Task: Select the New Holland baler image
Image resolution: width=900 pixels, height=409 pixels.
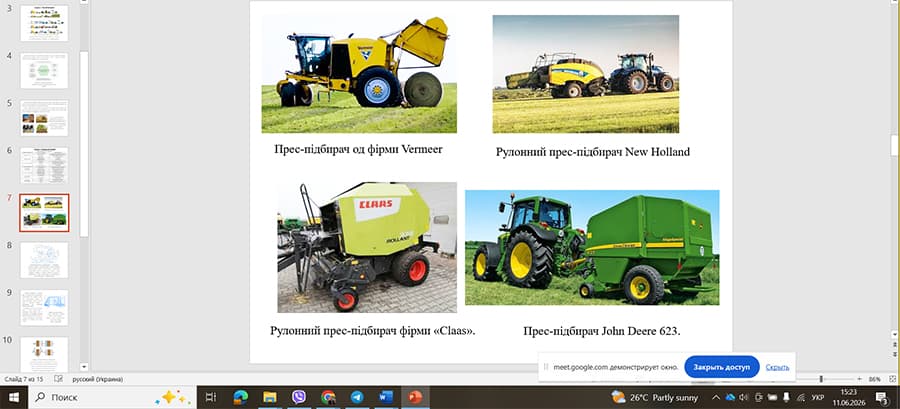Action: [585, 74]
